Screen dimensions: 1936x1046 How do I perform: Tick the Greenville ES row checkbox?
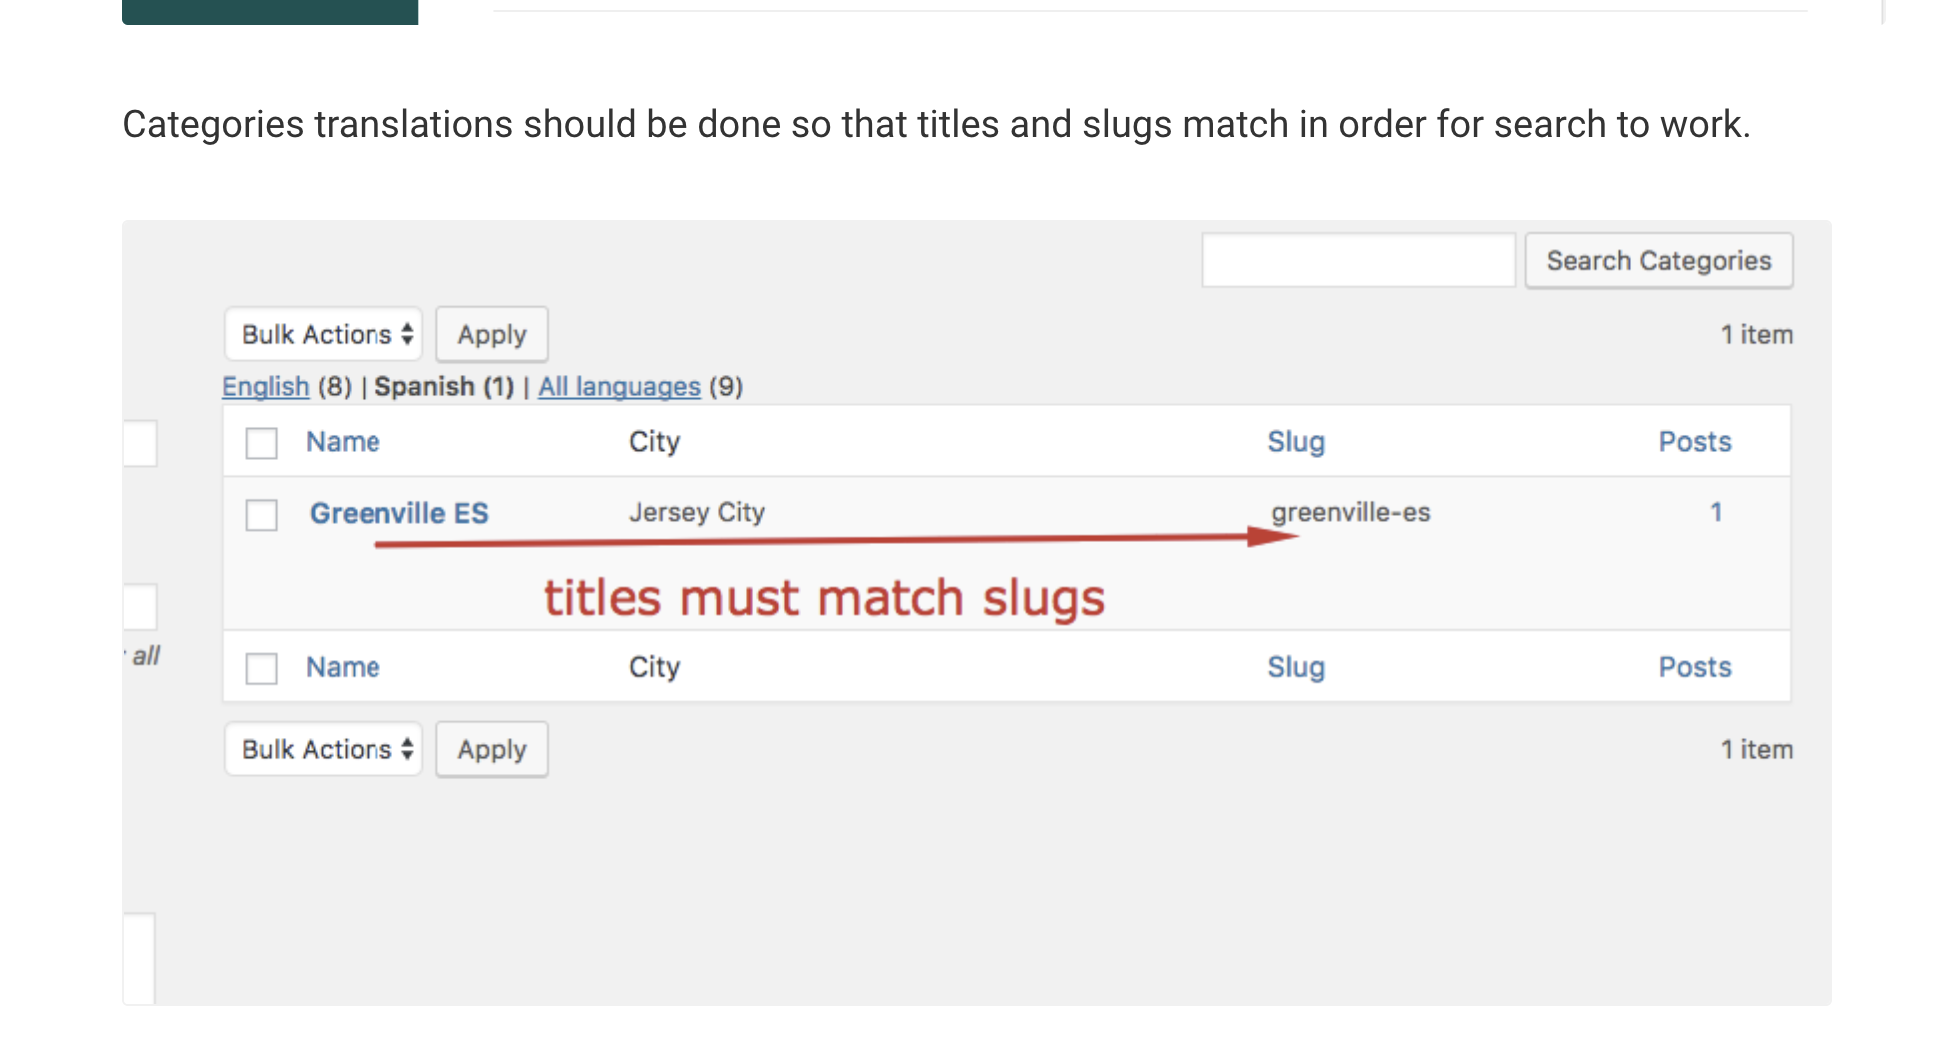[x=262, y=515]
